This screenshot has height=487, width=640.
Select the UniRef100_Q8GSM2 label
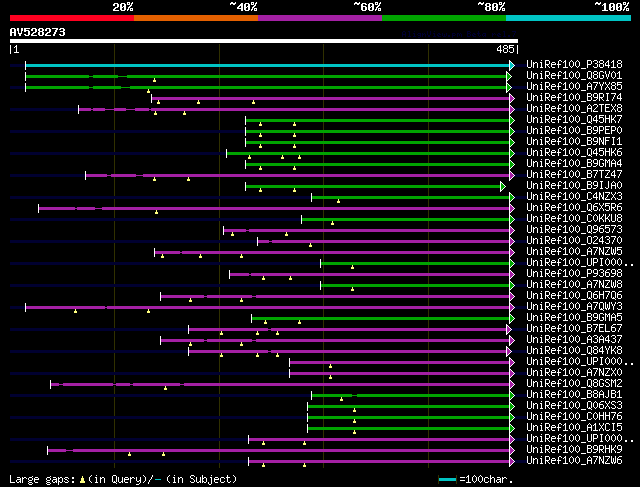coord(574,384)
